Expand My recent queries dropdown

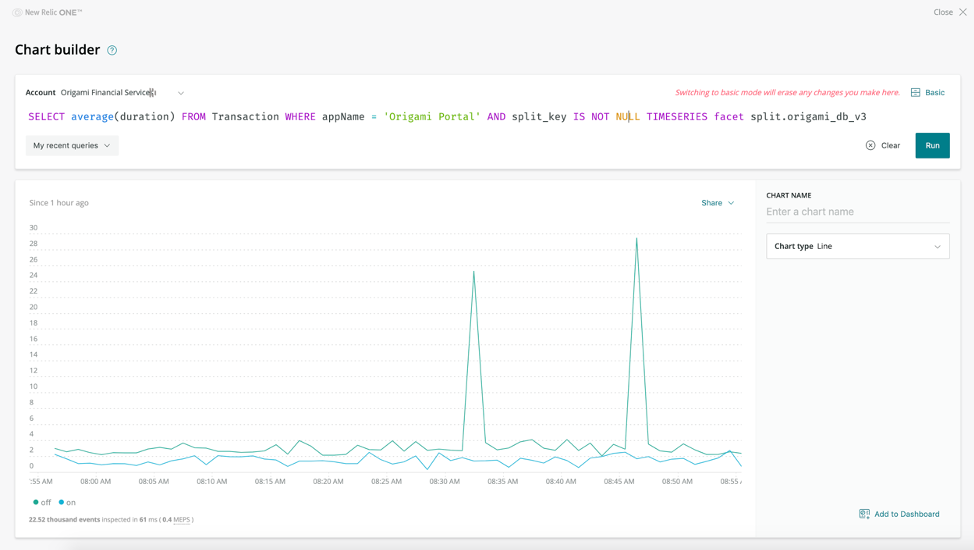(x=72, y=145)
